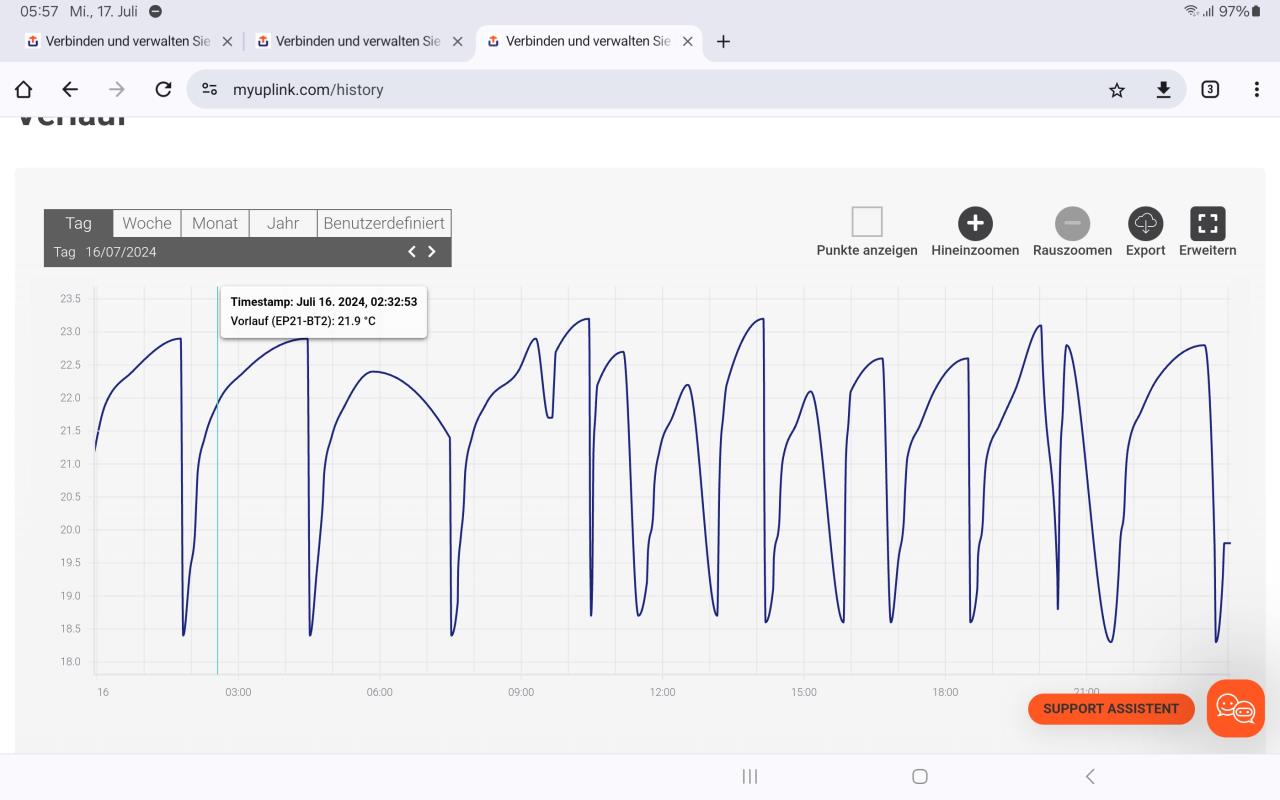The image size is (1280, 800).
Task: Click the 06:00 x-axis label
Action: 379,692
